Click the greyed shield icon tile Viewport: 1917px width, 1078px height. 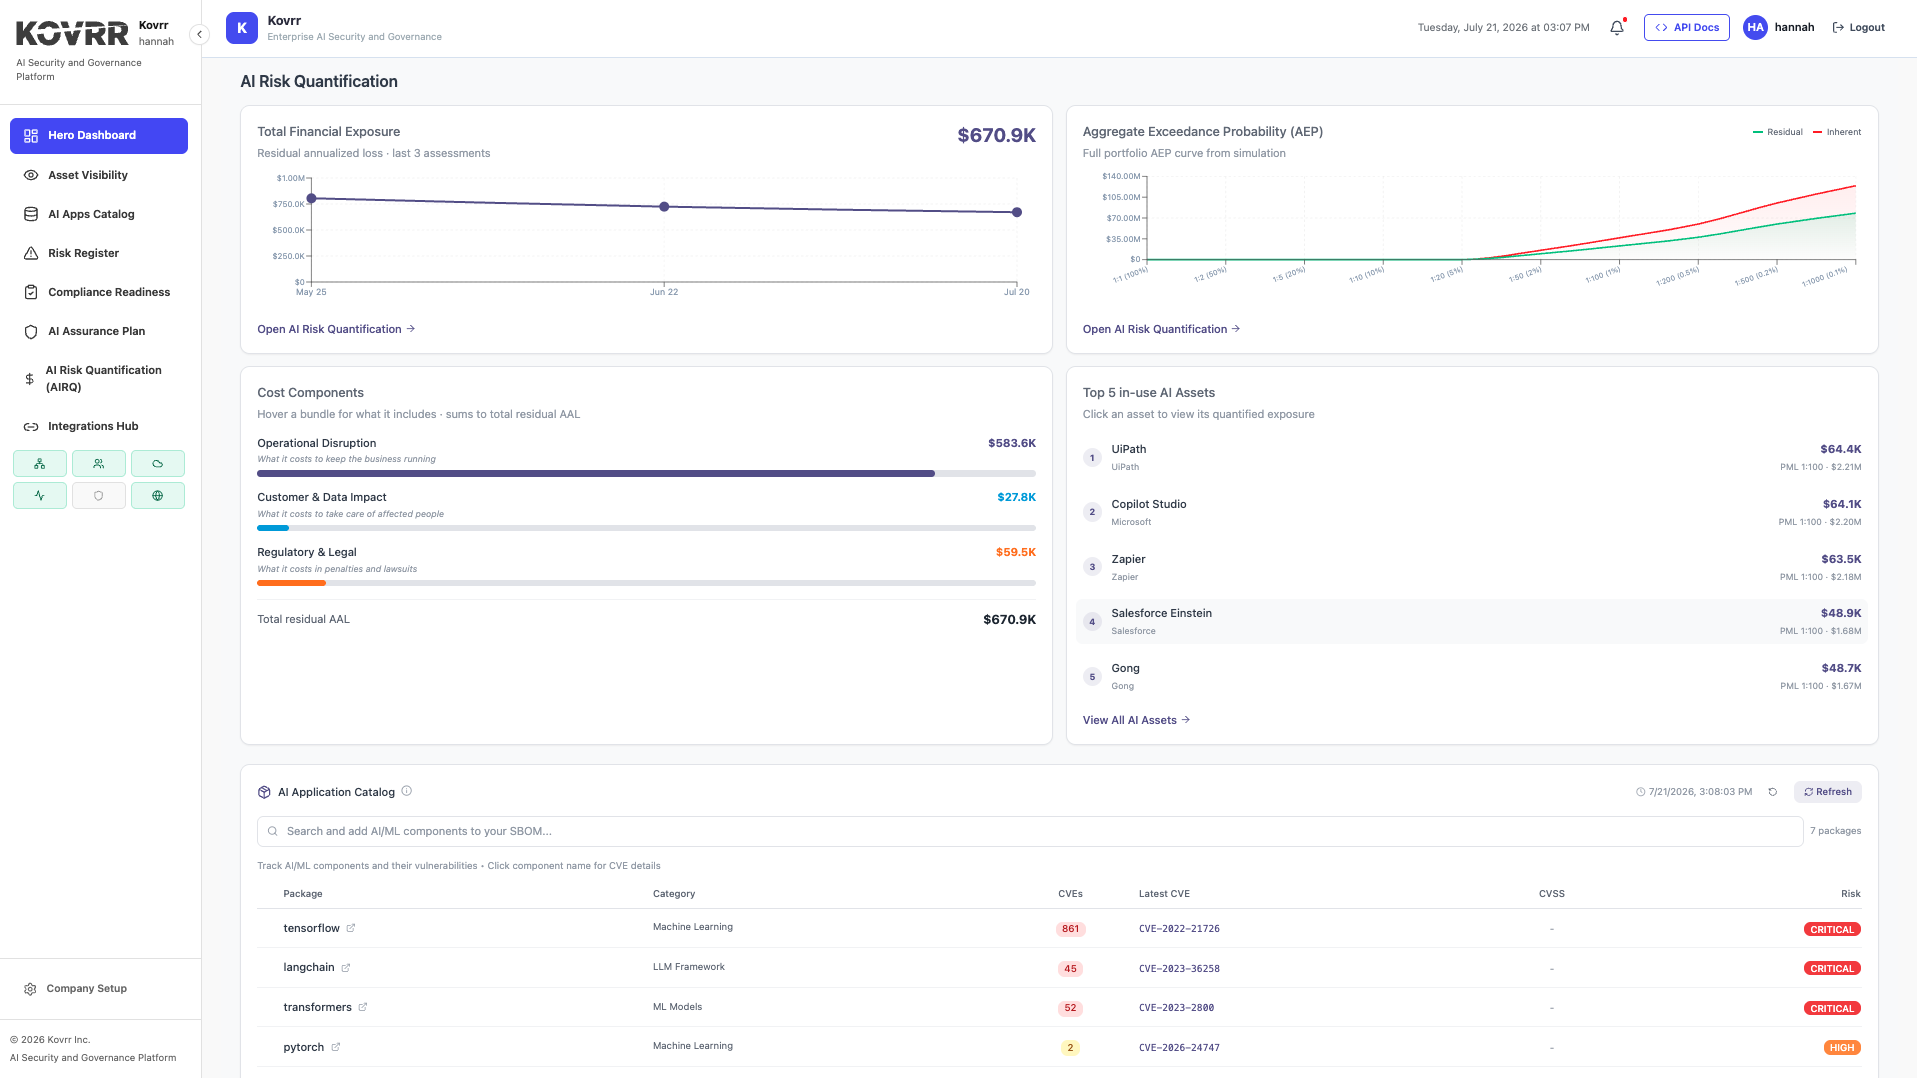99,496
